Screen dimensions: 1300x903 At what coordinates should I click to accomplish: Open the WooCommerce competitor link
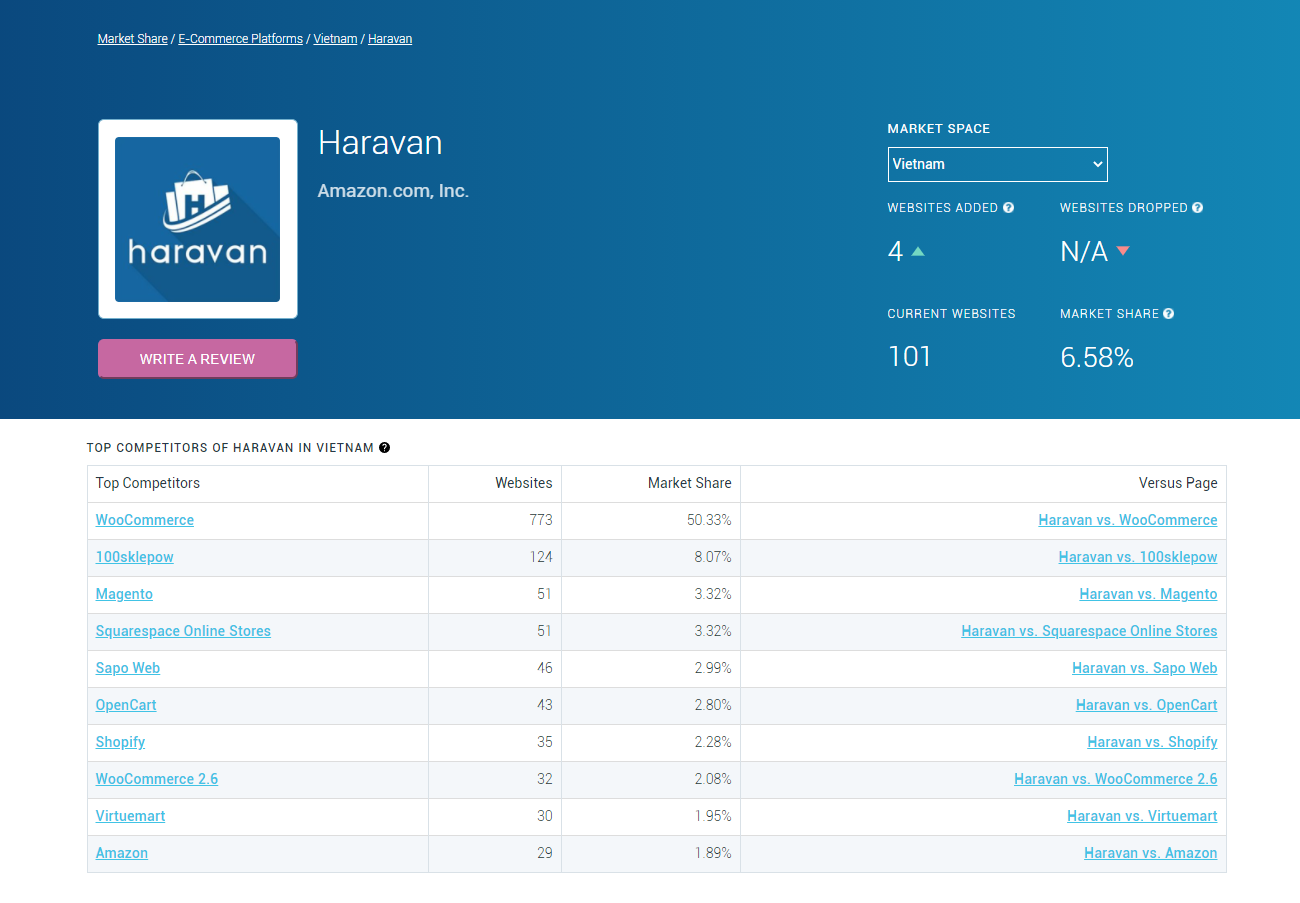coord(144,520)
